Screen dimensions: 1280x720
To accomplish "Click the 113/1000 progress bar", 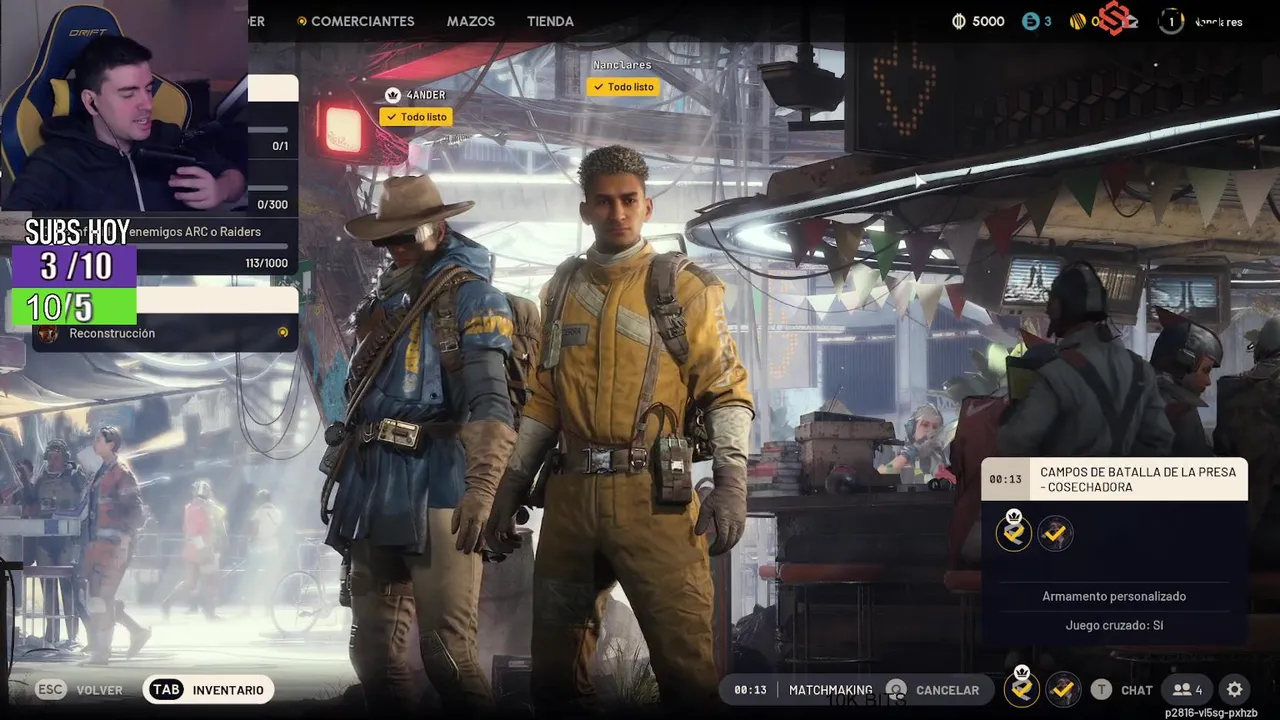I will pos(210,246).
